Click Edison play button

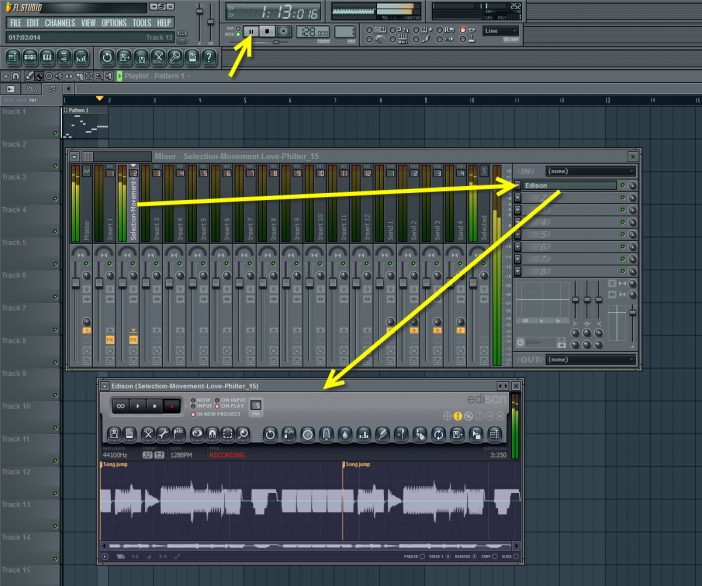pos(137,406)
